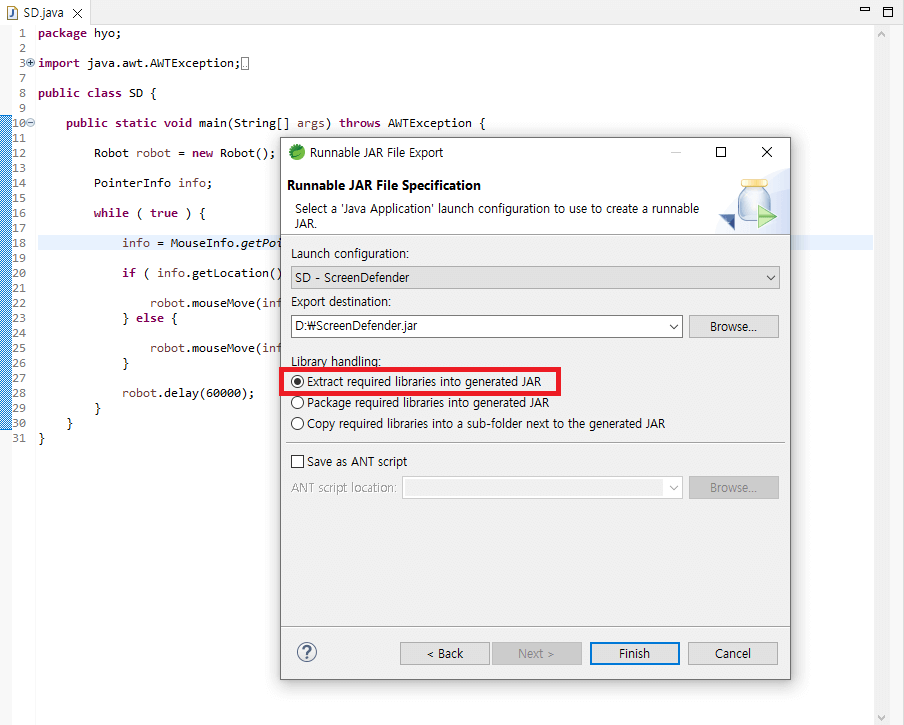The width and height of the screenshot is (904, 725).
Task: Click the editor scrollbar down arrow
Action: (x=881, y=717)
